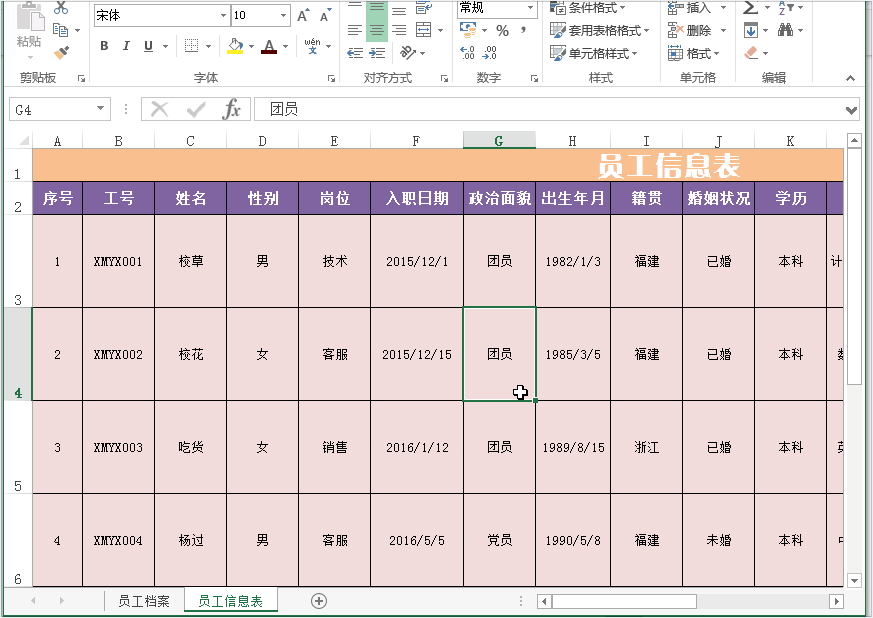Apply percent style
Viewport: 873px width, 618px height.
point(502,31)
